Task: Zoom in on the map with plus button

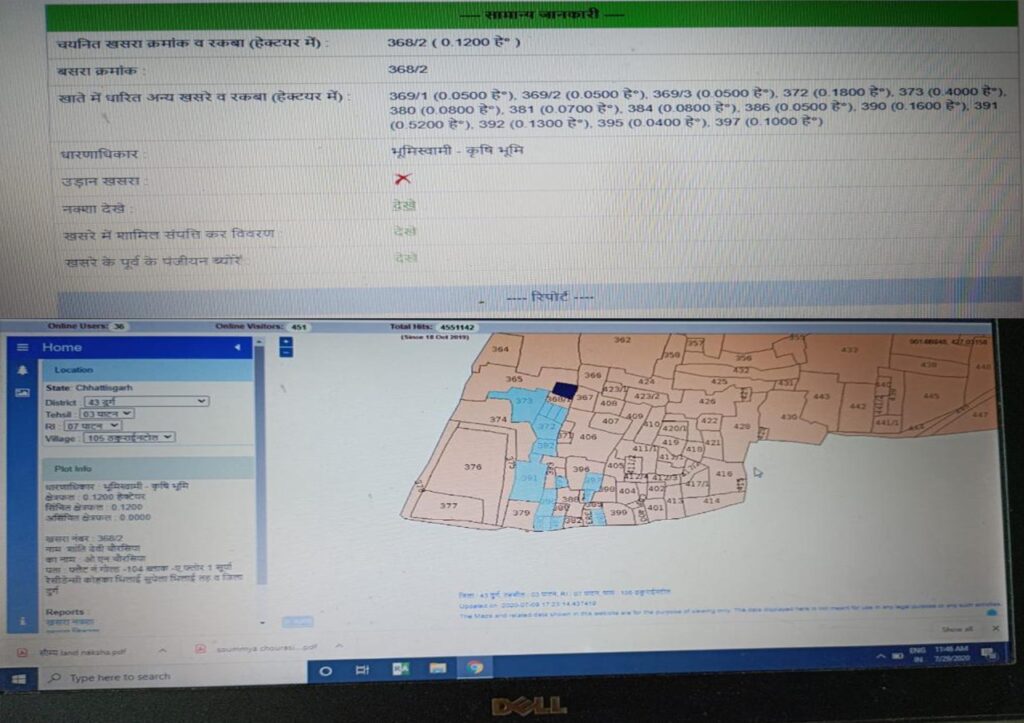Action: pyautogui.click(x=286, y=342)
